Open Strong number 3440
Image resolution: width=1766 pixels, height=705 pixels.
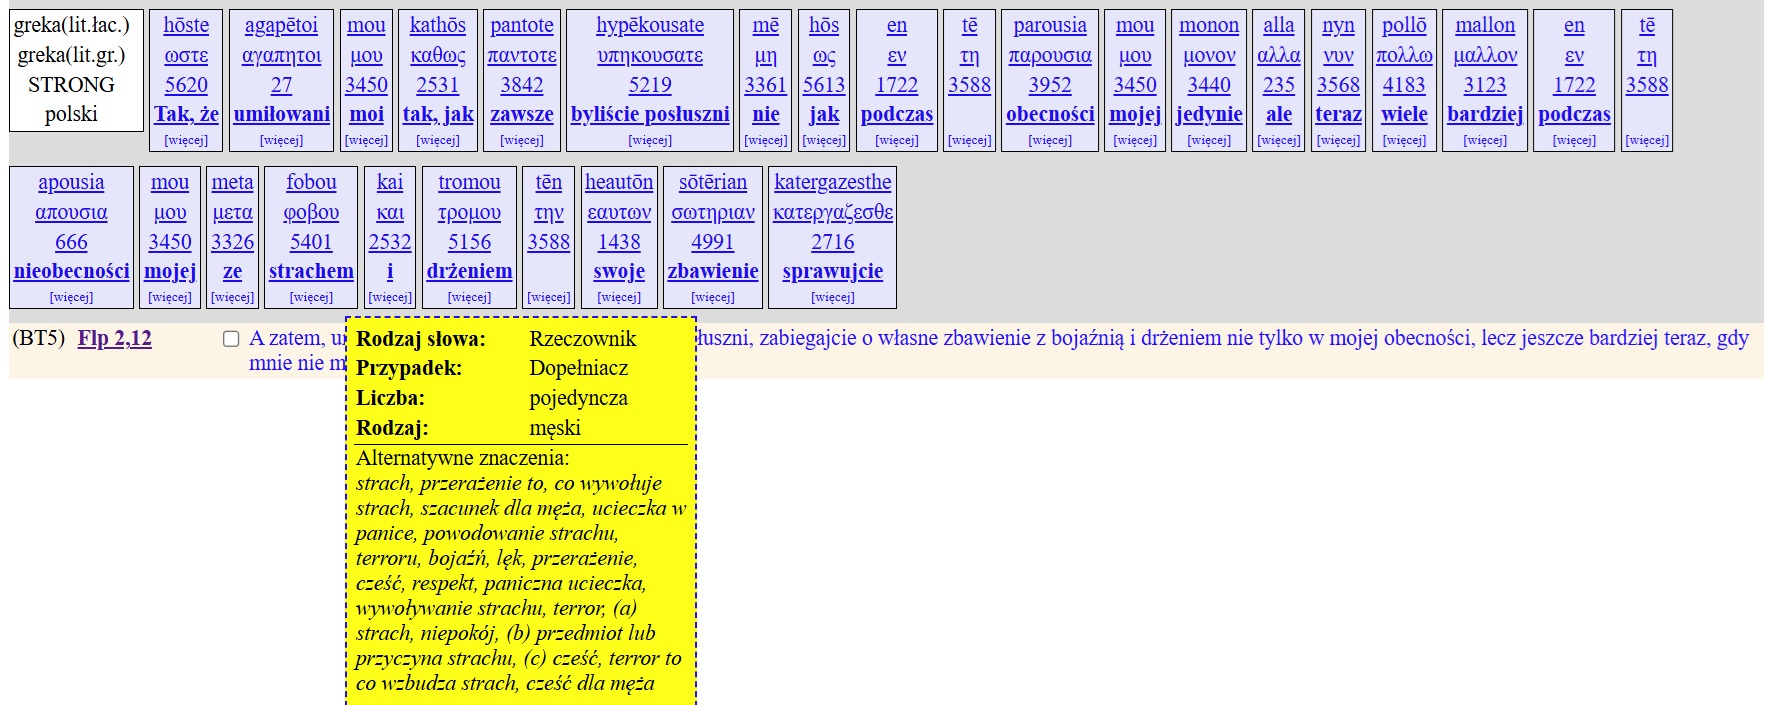click(x=1209, y=85)
